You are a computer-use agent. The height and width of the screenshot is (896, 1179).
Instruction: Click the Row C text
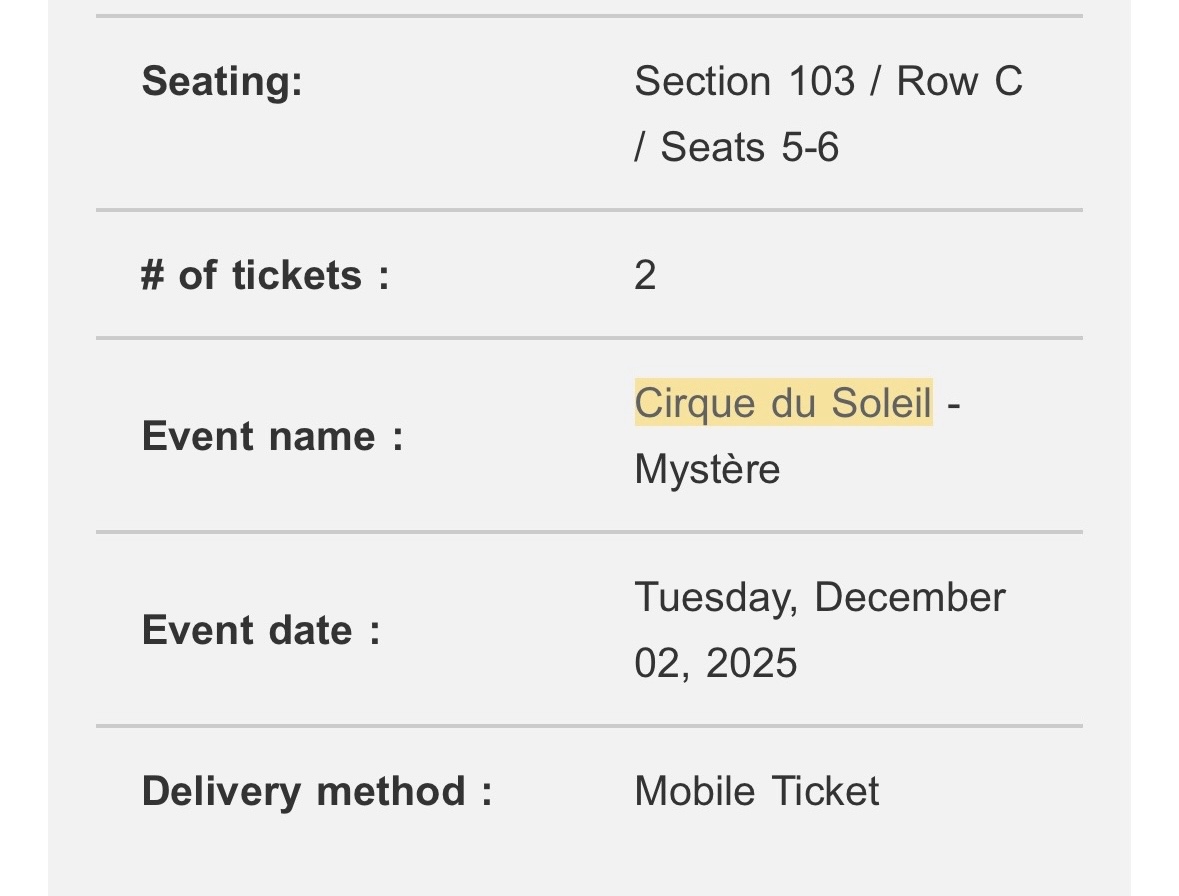tap(959, 81)
